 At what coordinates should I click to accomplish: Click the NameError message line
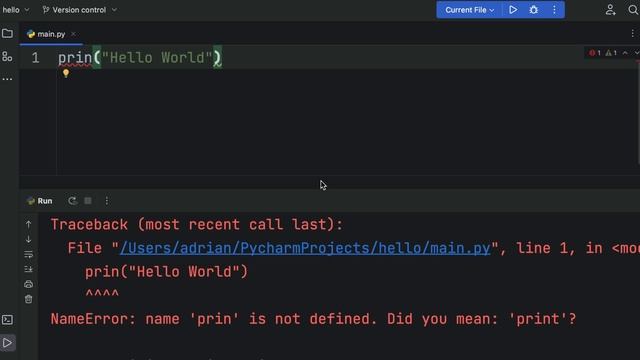(x=313, y=319)
